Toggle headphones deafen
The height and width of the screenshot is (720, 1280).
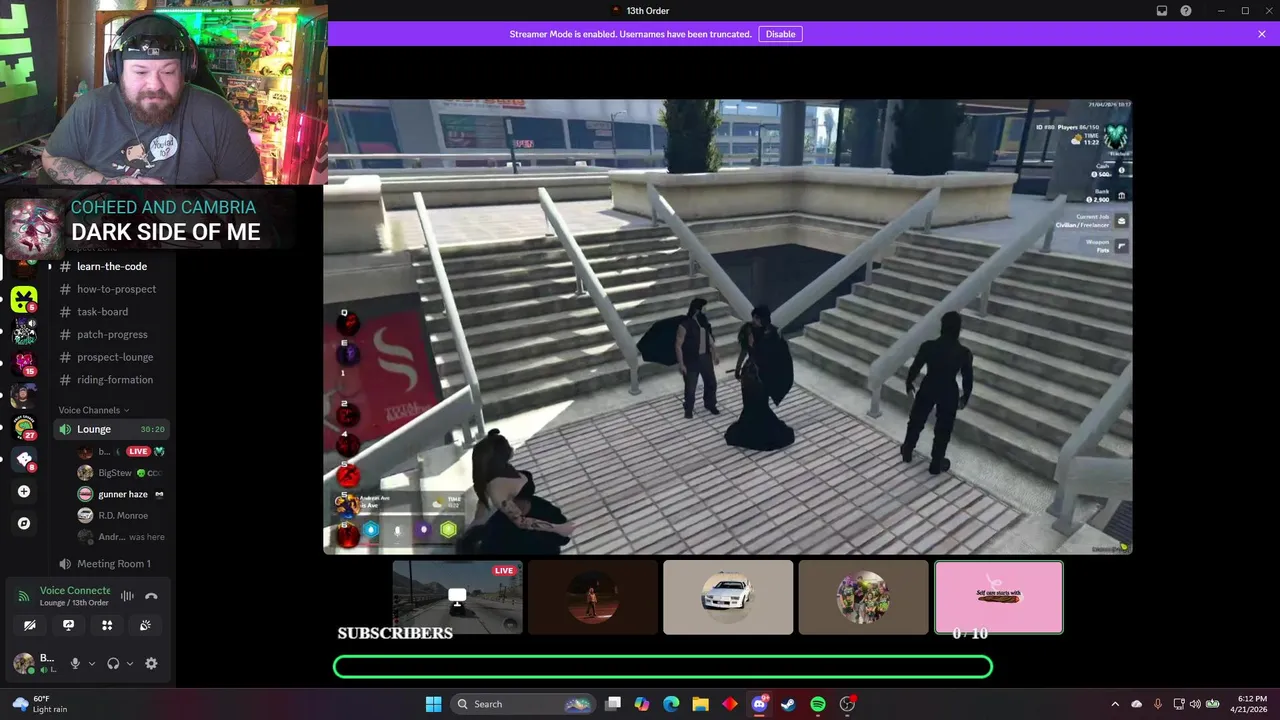click(x=113, y=663)
